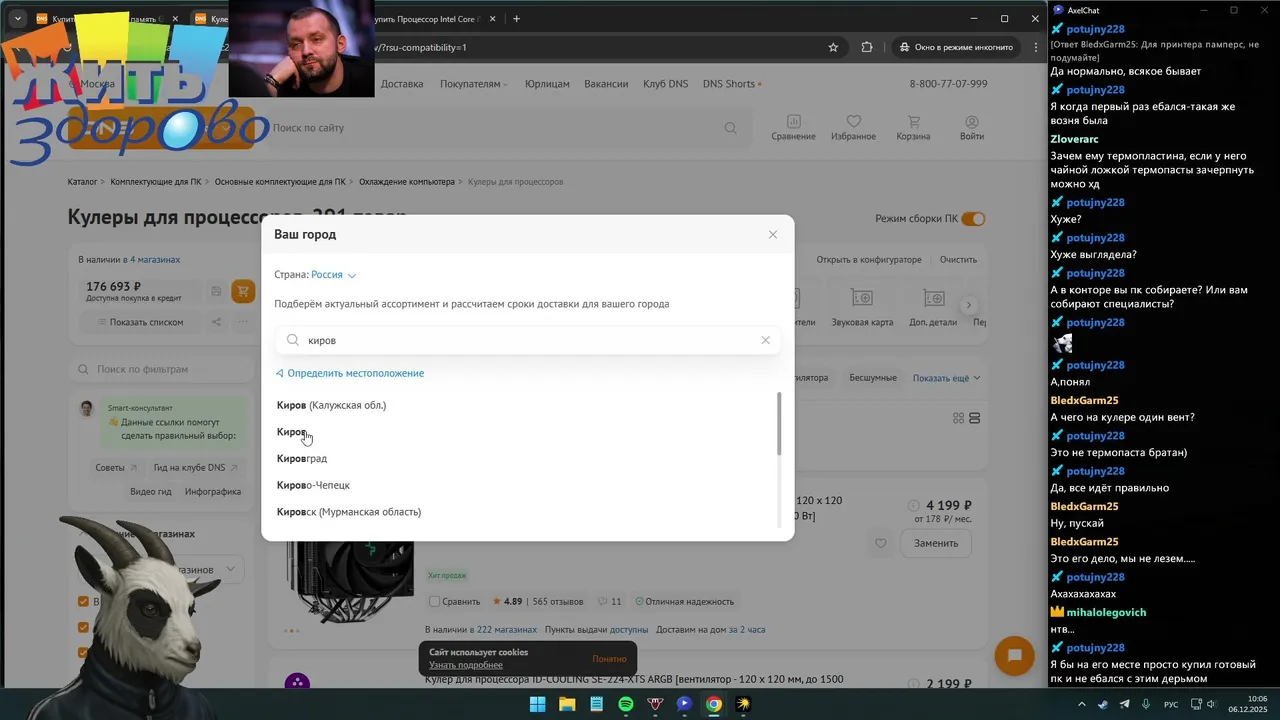Screen dimensions: 1280x720
Task: Open the Инфографика link
Action: tap(213, 492)
